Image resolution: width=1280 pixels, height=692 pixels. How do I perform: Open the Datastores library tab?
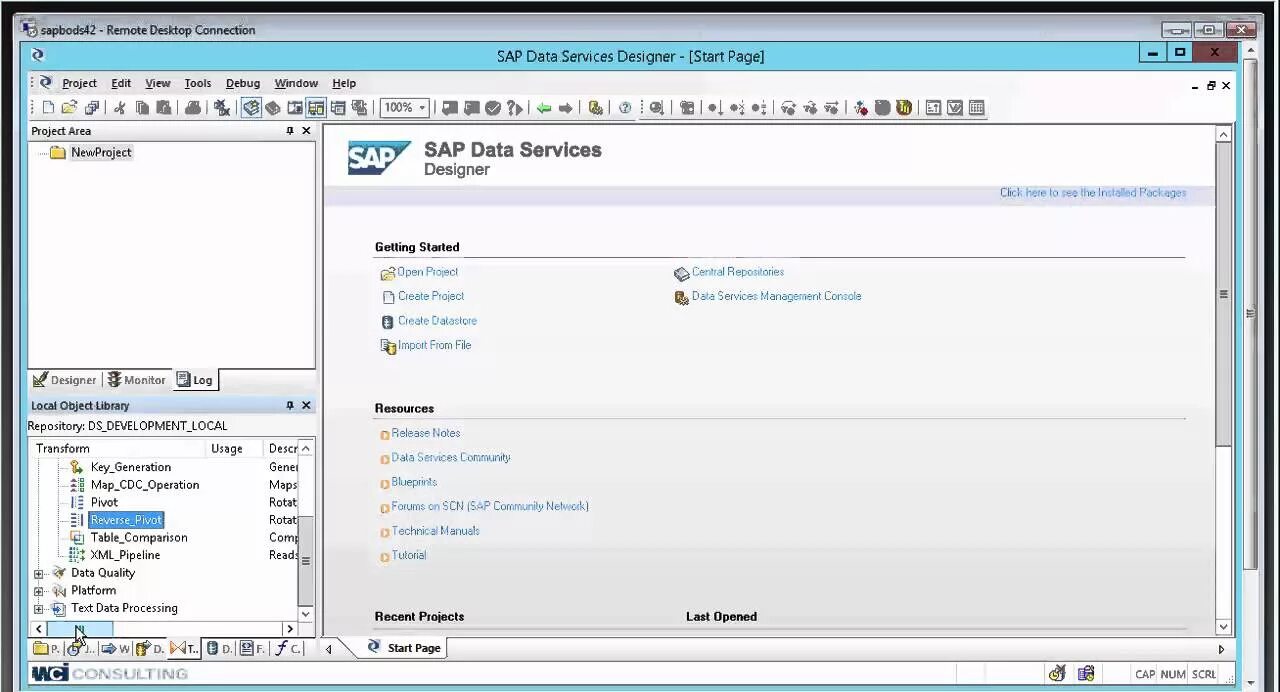[219, 649]
